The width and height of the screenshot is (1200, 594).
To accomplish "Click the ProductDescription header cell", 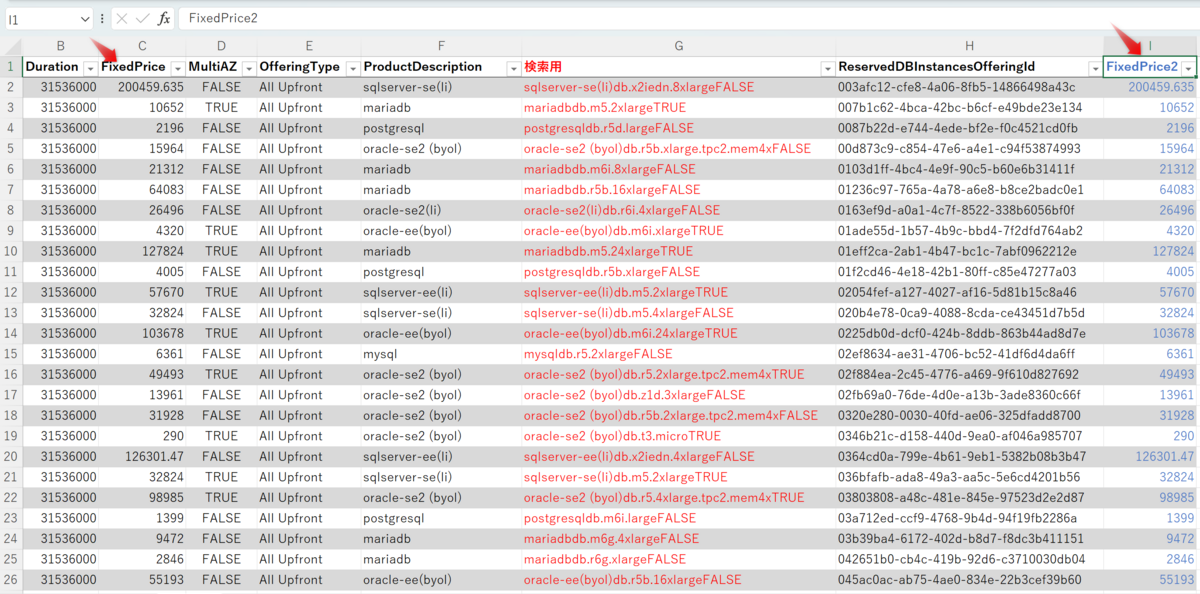I will [x=440, y=67].
